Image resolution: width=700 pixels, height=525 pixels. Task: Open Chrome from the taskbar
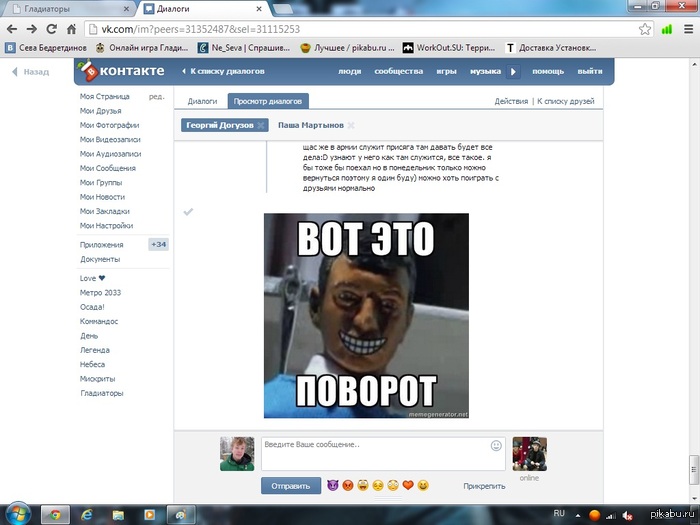[55, 515]
